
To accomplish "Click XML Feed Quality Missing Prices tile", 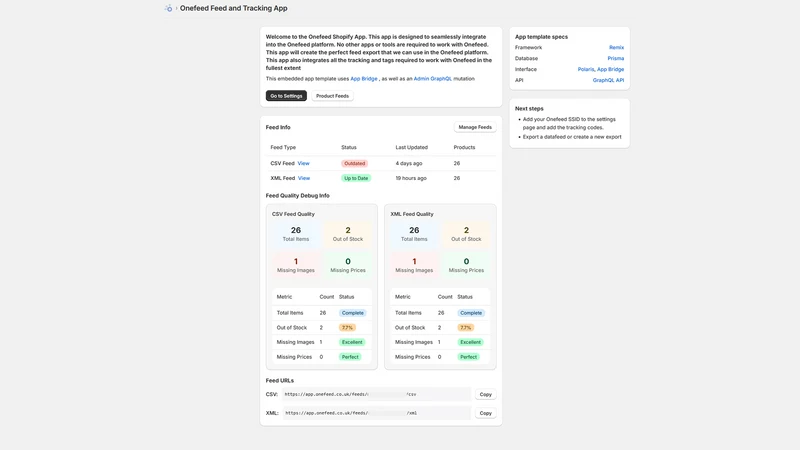I will 466,265.
